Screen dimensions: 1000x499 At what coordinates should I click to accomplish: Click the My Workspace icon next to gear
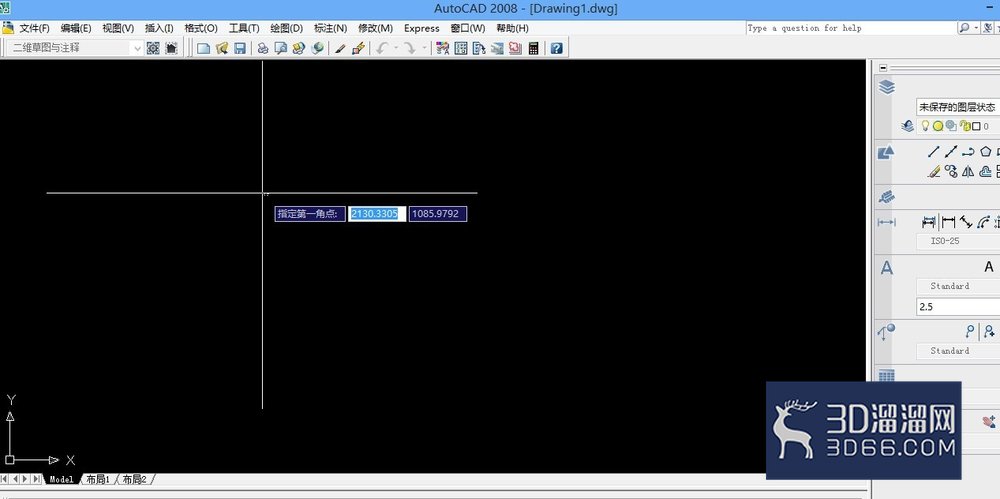171,48
